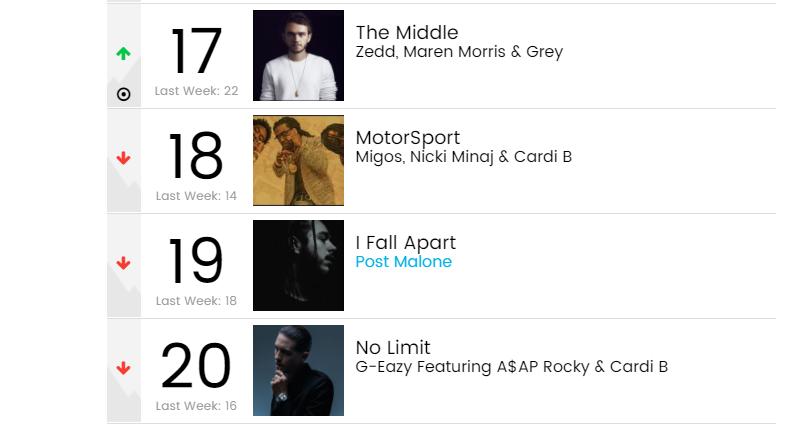Image resolution: width=786 pixels, height=424 pixels.
Task: Open The Middle album cover thumbnail
Action: [x=298, y=56]
